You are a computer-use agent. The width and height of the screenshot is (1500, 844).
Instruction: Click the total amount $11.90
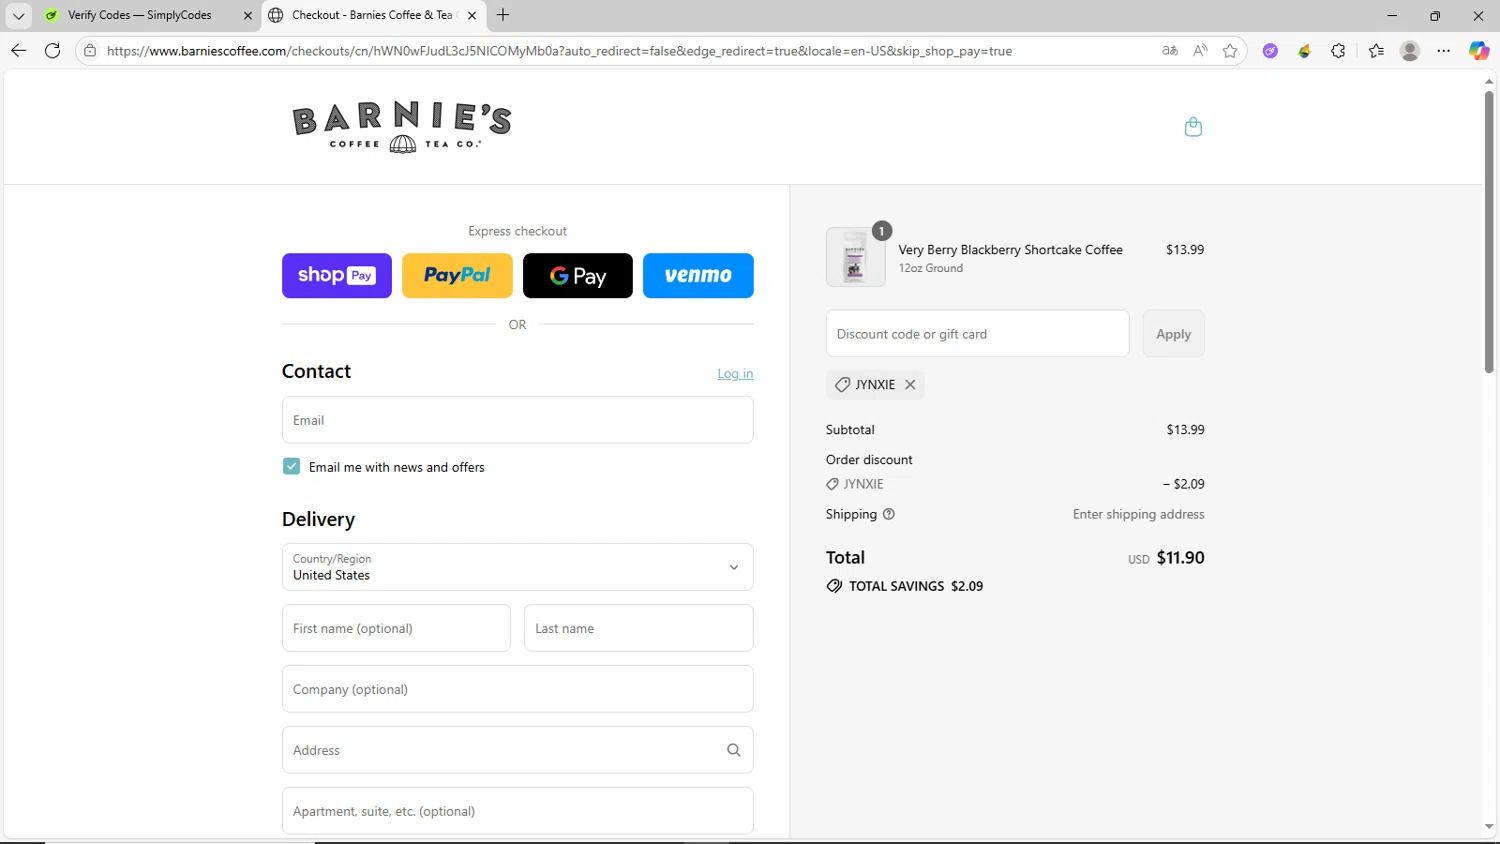1180,558
